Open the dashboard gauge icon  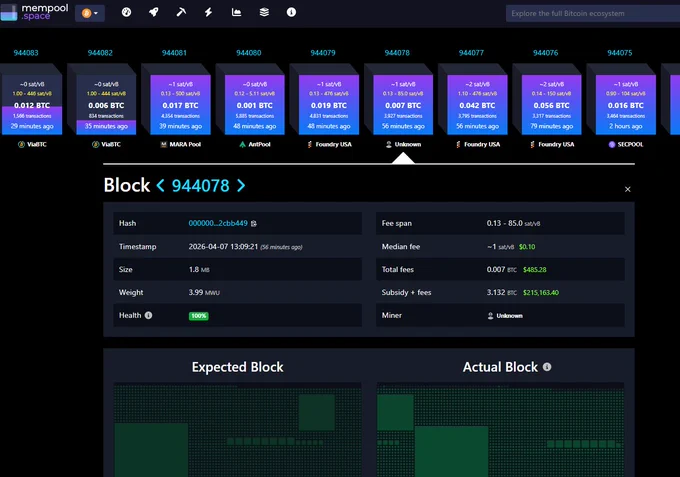pyautogui.click(x=126, y=12)
